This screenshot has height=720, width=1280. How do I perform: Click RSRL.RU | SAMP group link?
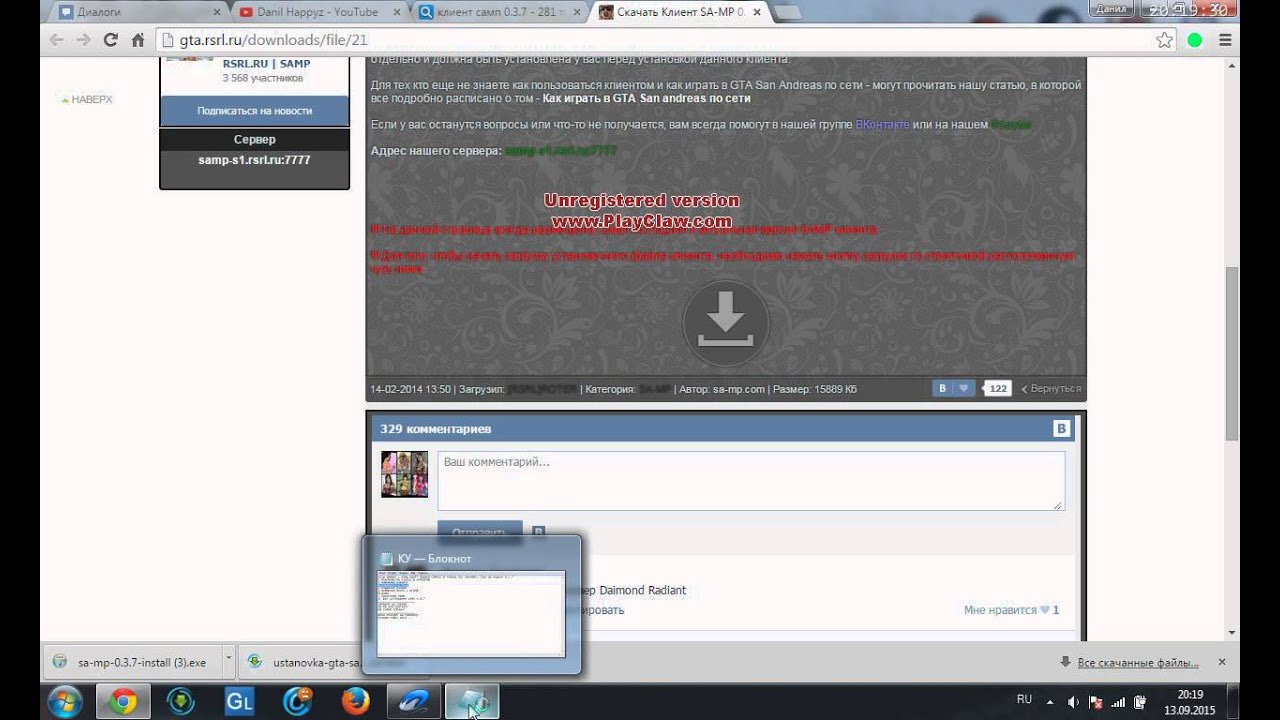pyautogui.click(x=266, y=63)
